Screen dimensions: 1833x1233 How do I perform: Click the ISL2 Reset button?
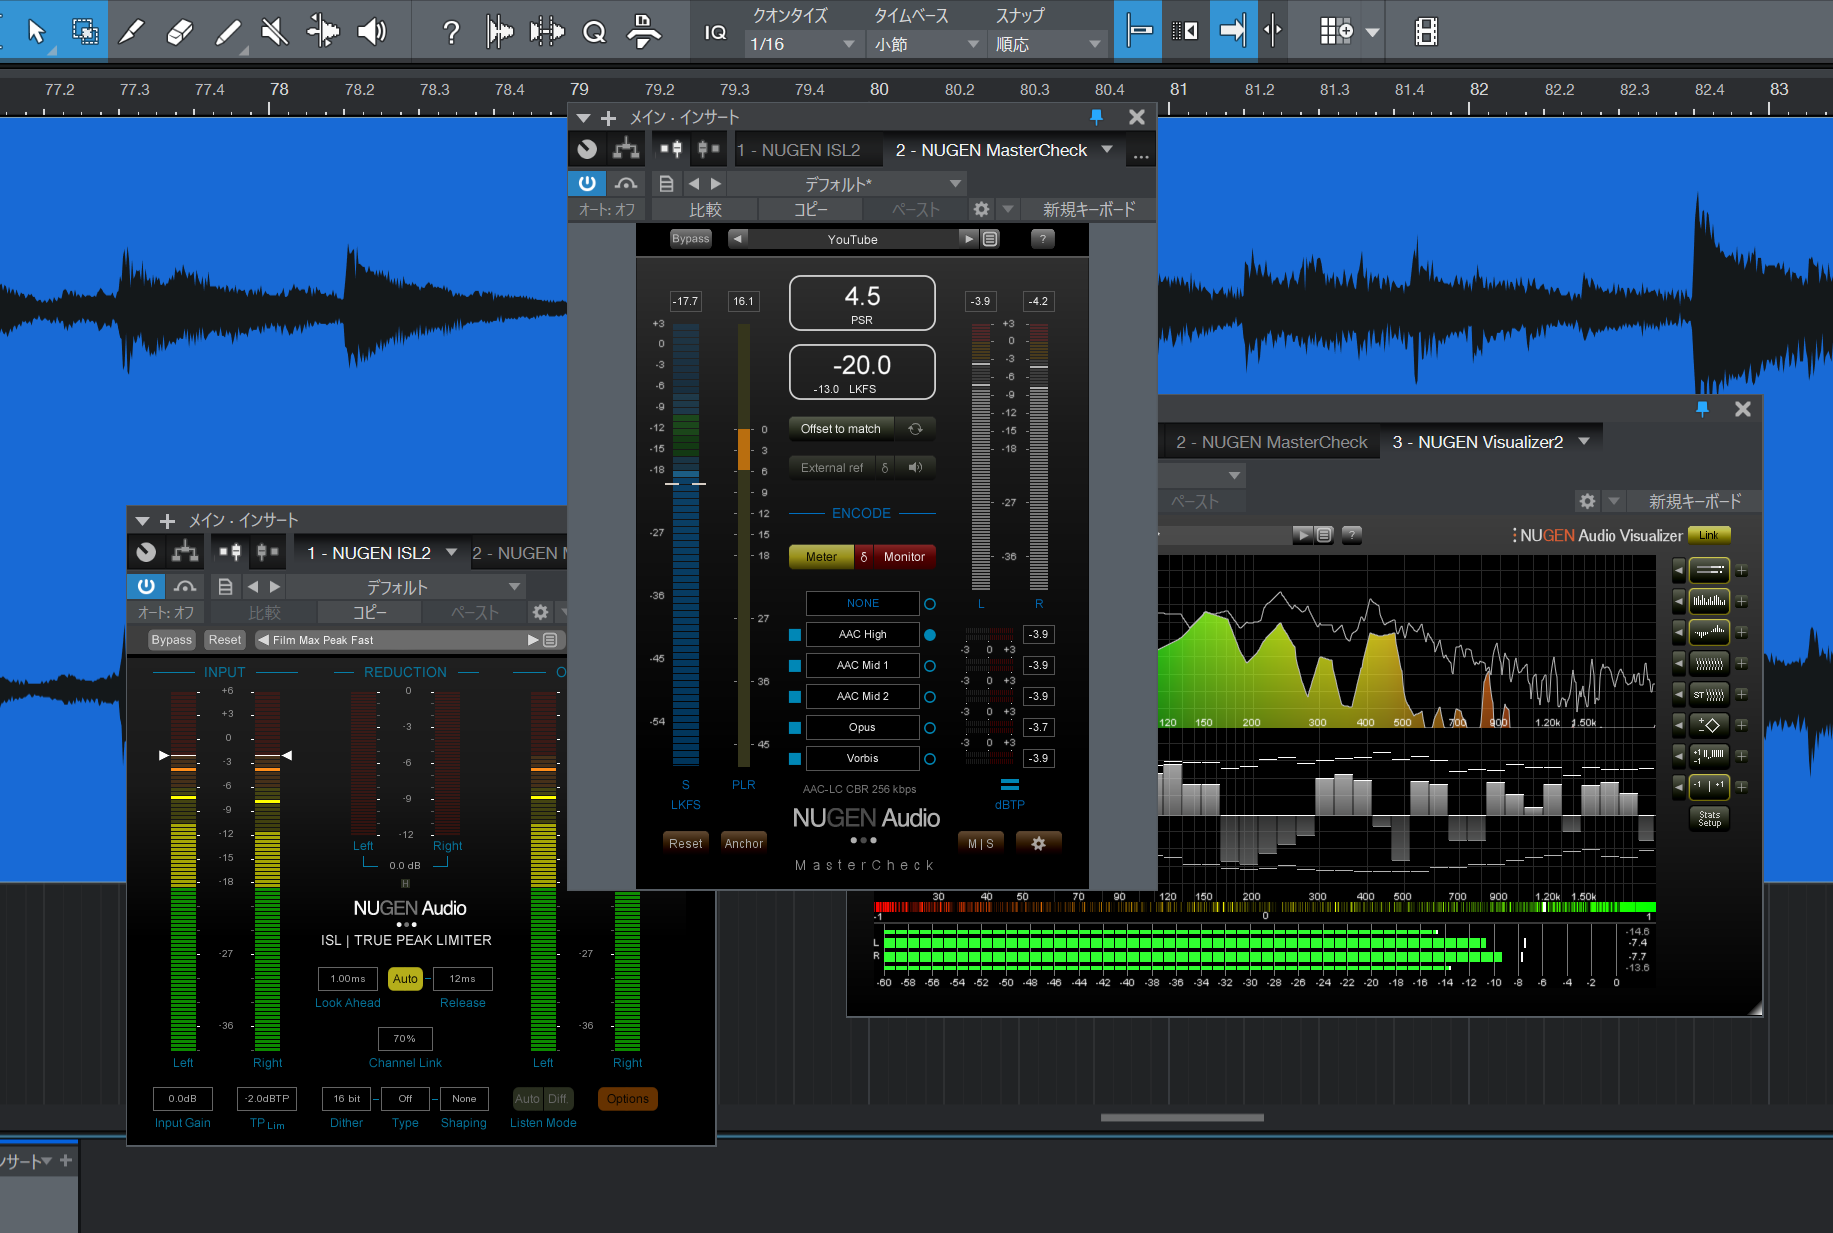(225, 640)
